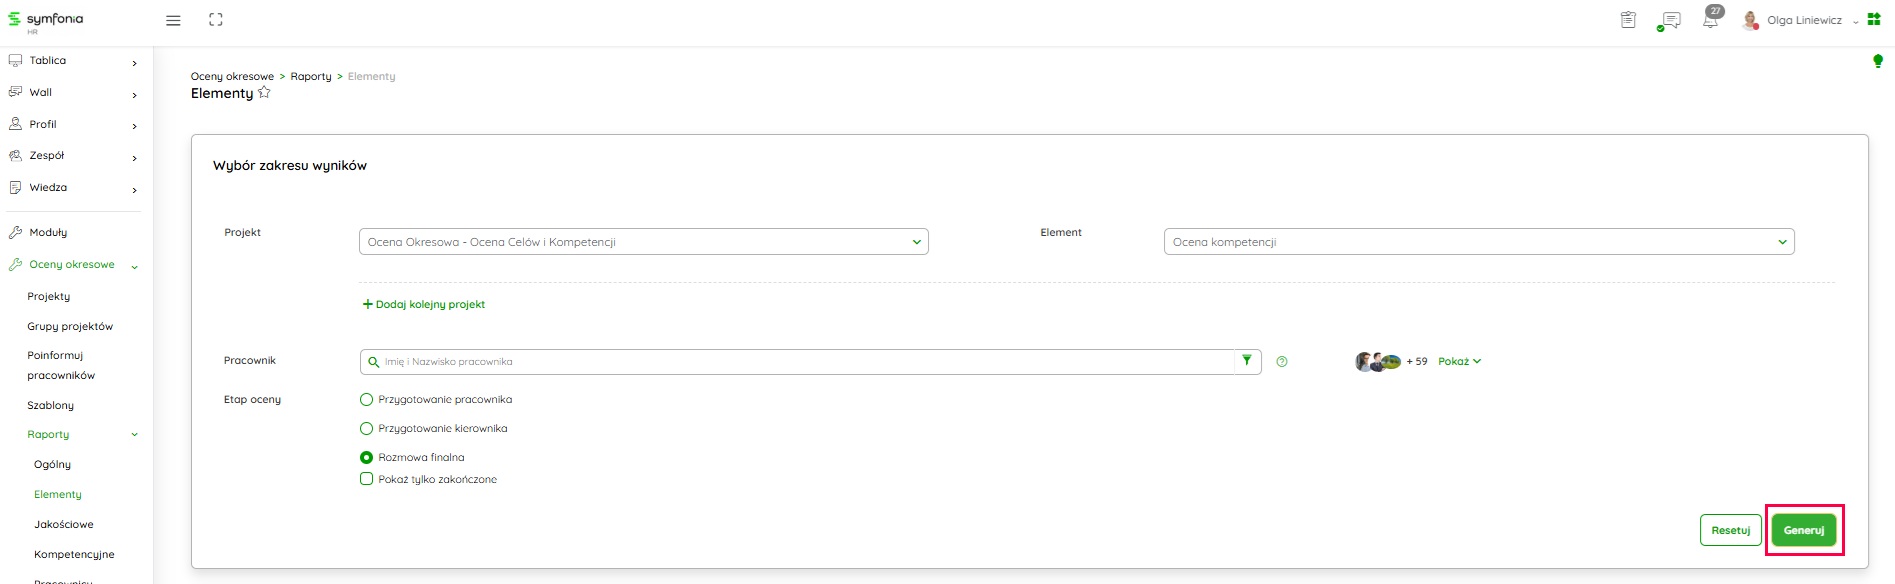Open the notifications bell
This screenshot has height=584, width=1895.
click(x=1711, y=20)
